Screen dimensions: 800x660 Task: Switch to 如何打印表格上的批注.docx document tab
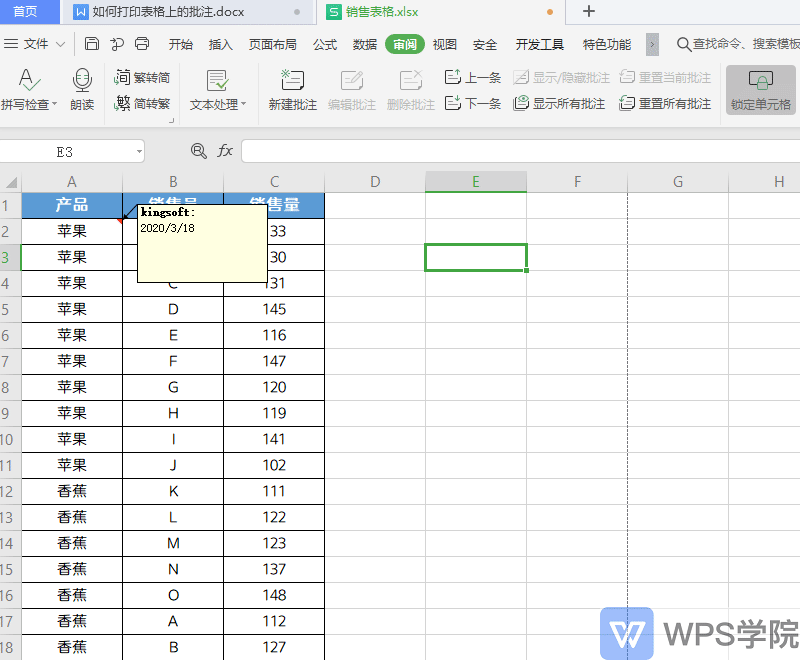pos(188,12)
